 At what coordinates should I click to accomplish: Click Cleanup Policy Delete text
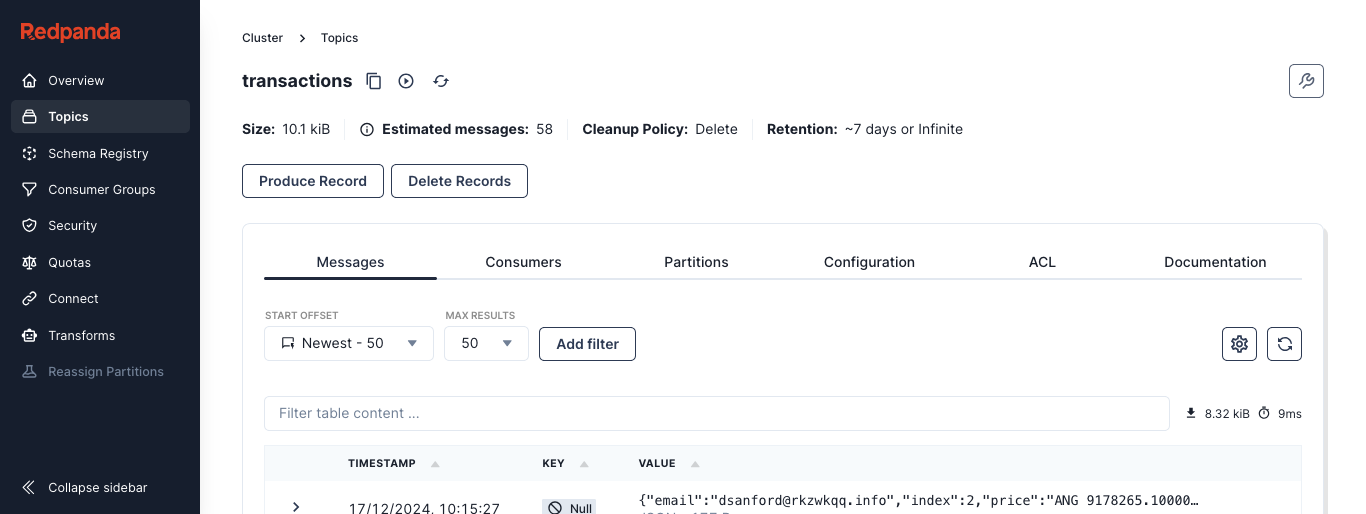click(660, 129)
